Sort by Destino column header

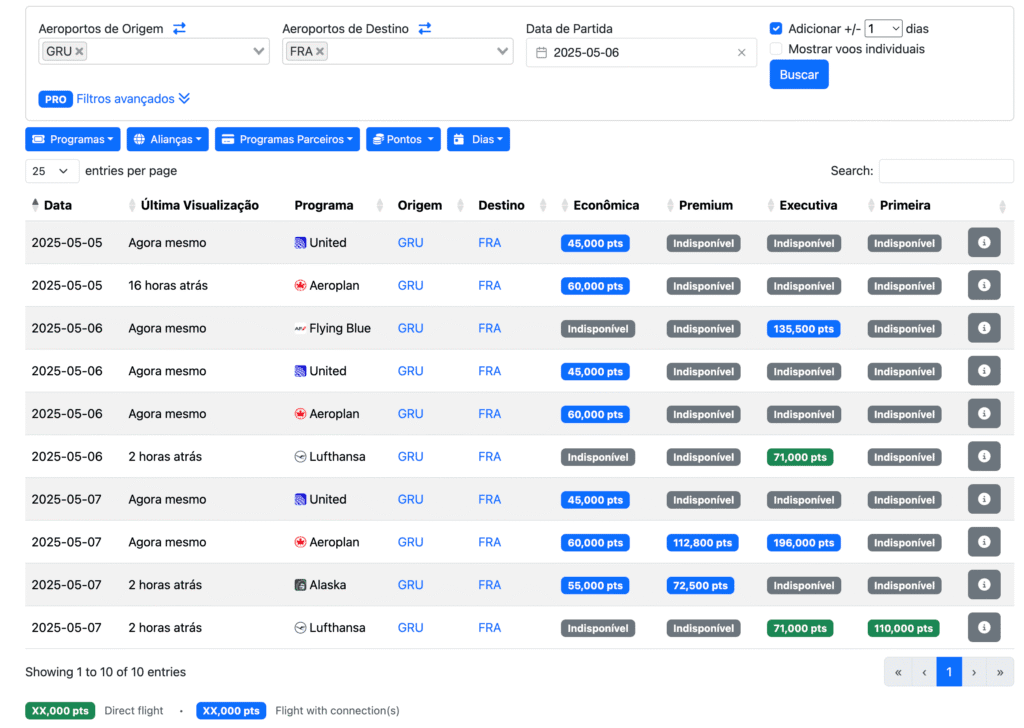click(502, 205)
